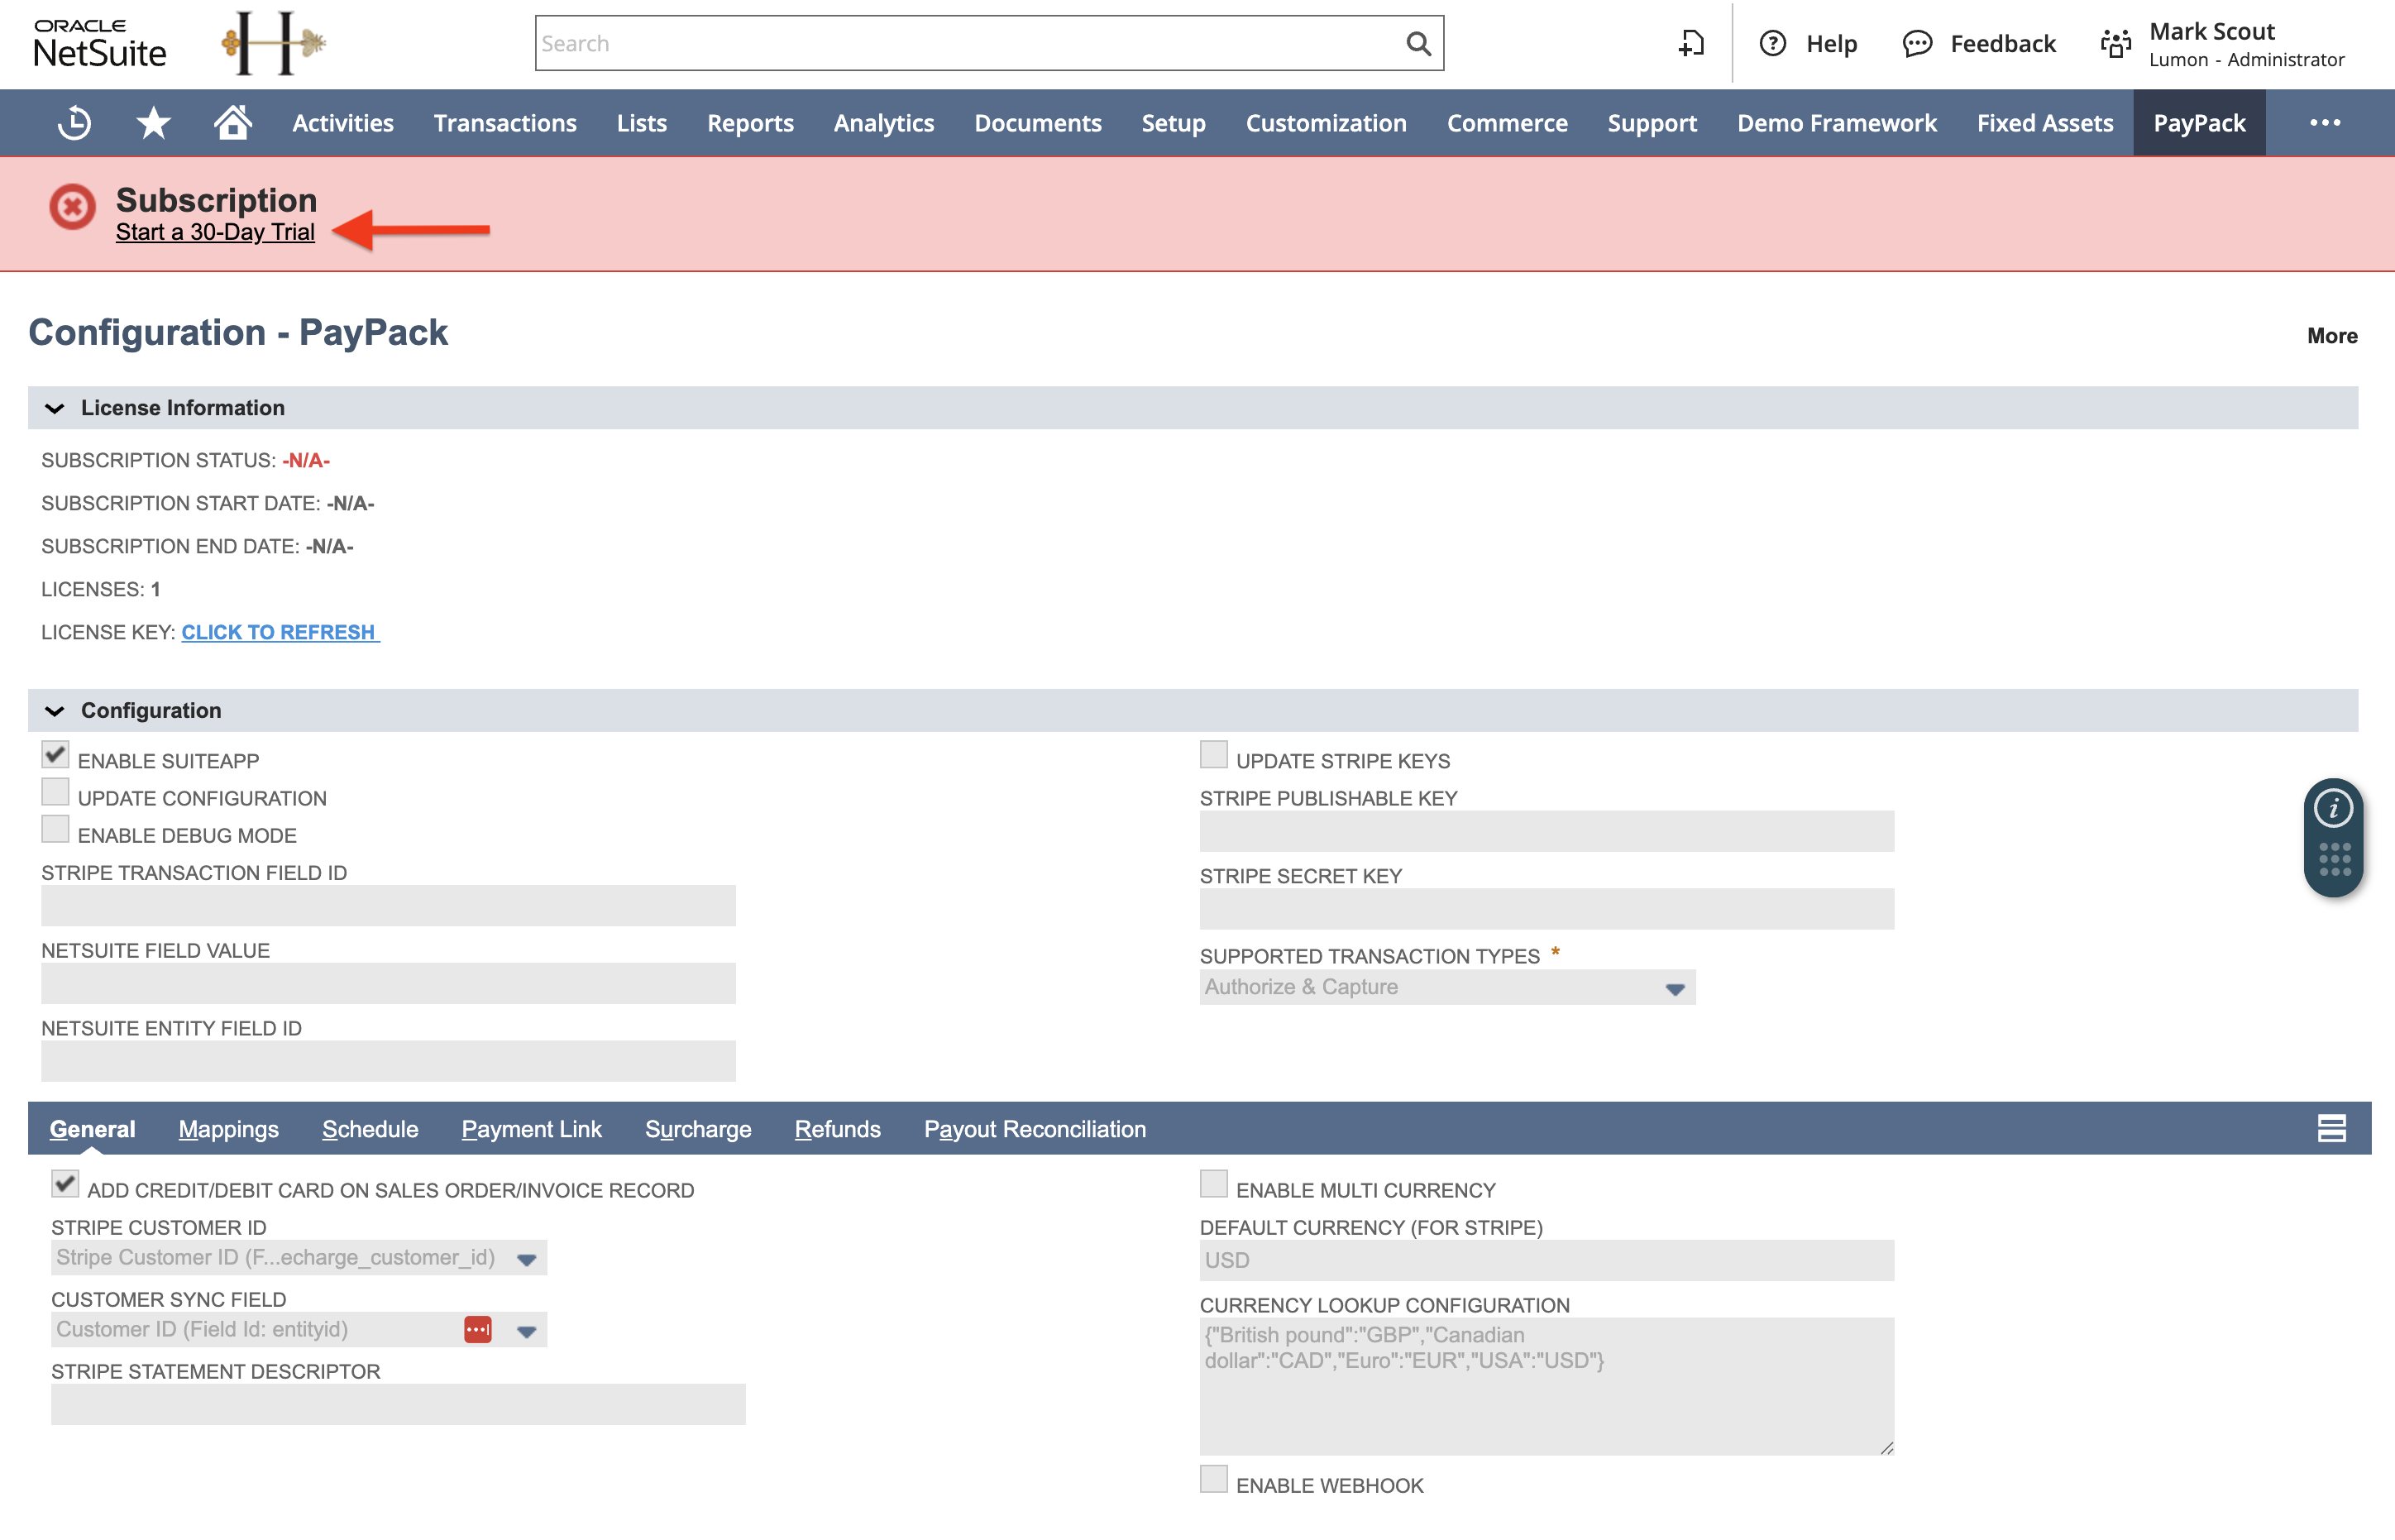Check Enable Debug Mode checkbox
The image size is (2395, 1540).
[x=55, y=829]
